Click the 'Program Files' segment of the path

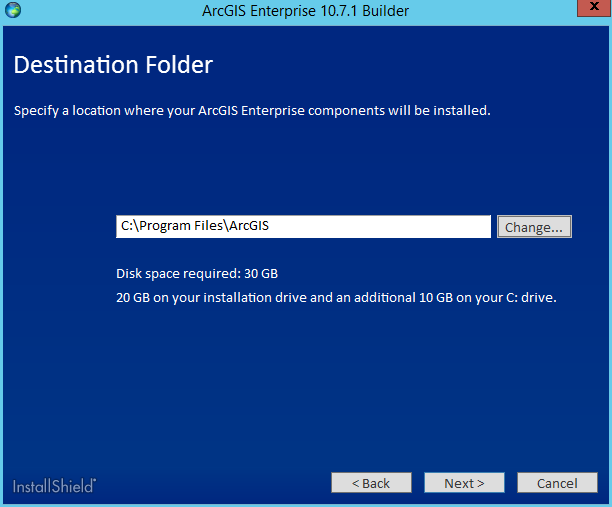pyautogui.click(x=181, y=227)
